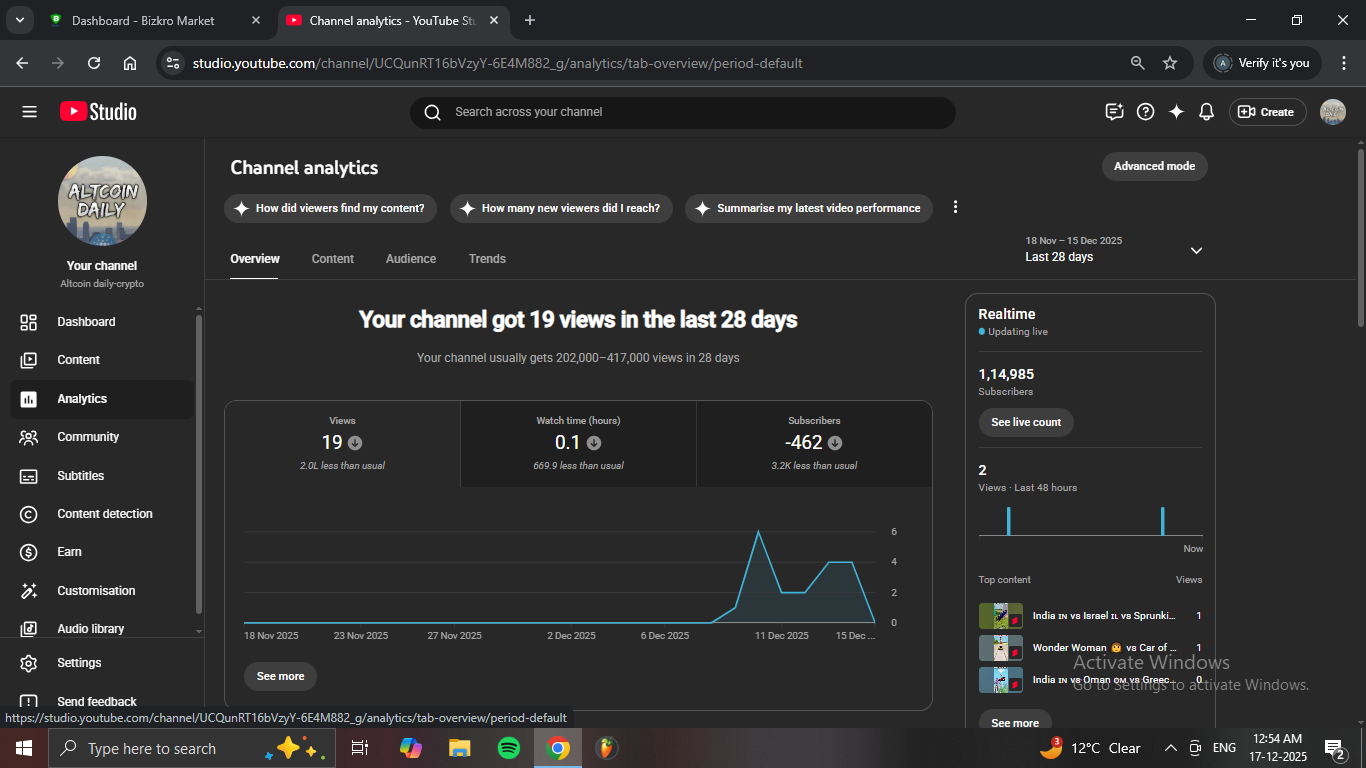
Task: Switch to the Trends tab
Action: tap(487, 259)
